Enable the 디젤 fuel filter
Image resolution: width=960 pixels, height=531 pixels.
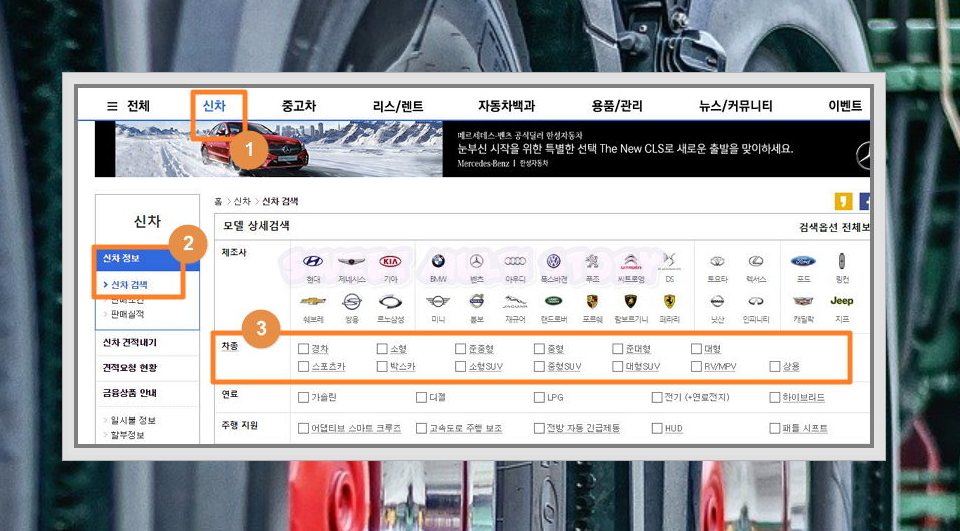(421, 397)
